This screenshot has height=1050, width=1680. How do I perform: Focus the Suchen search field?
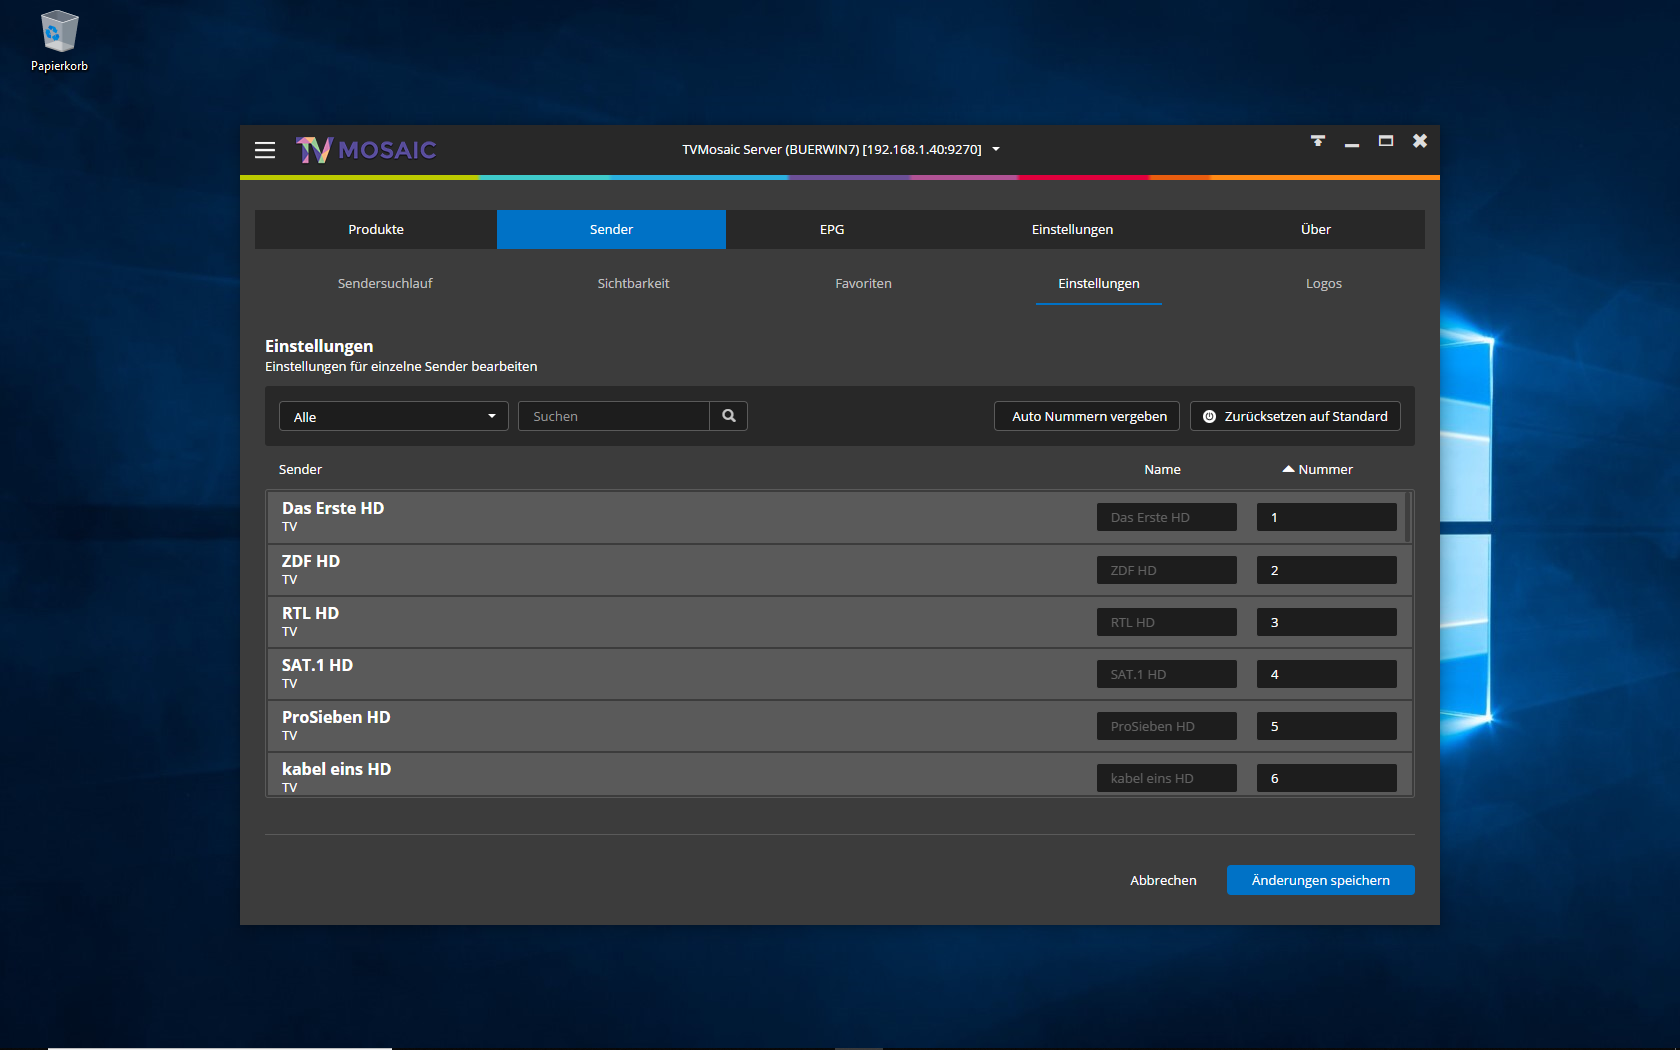click(x=614, y=416)
